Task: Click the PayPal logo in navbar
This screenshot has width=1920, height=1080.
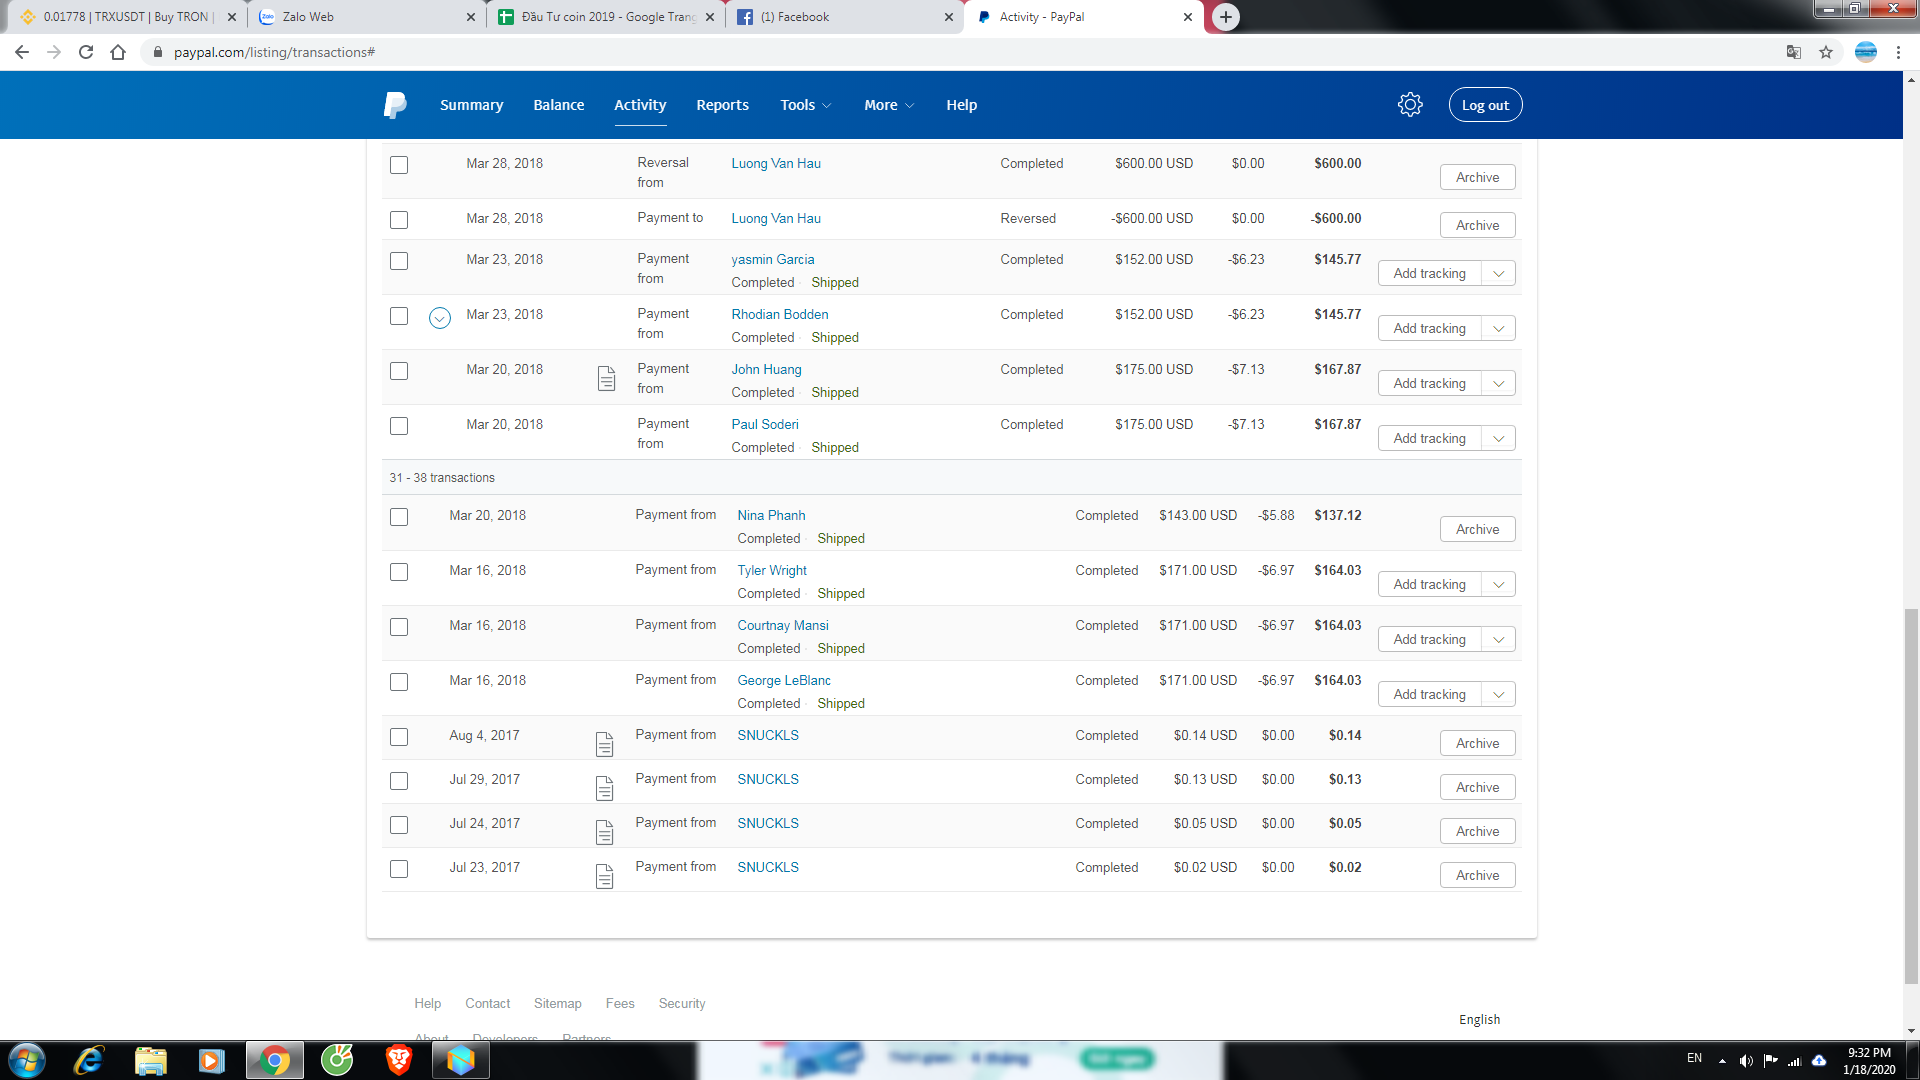Action: 395,105
